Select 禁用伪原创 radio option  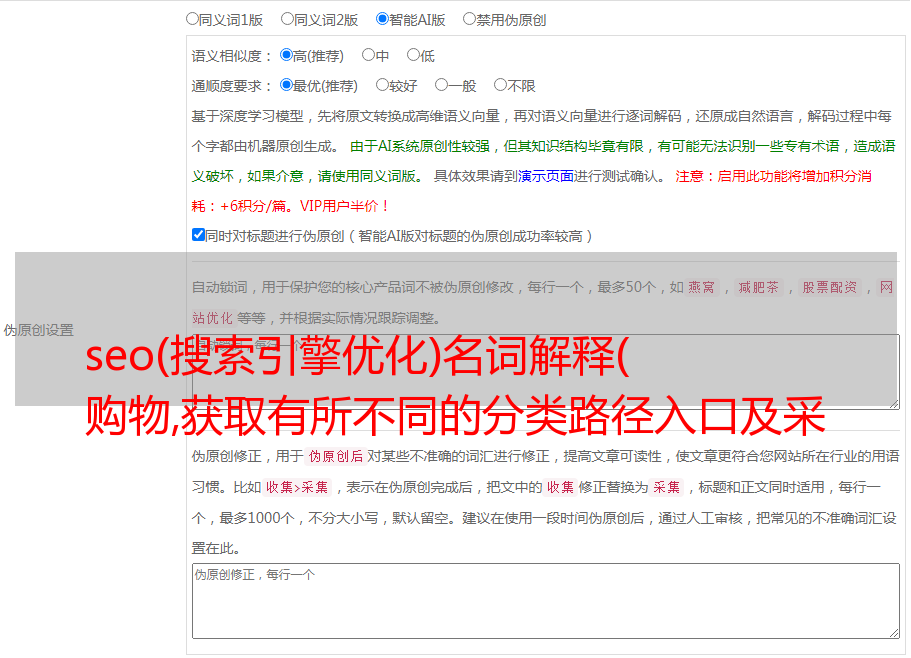point(469,19)
